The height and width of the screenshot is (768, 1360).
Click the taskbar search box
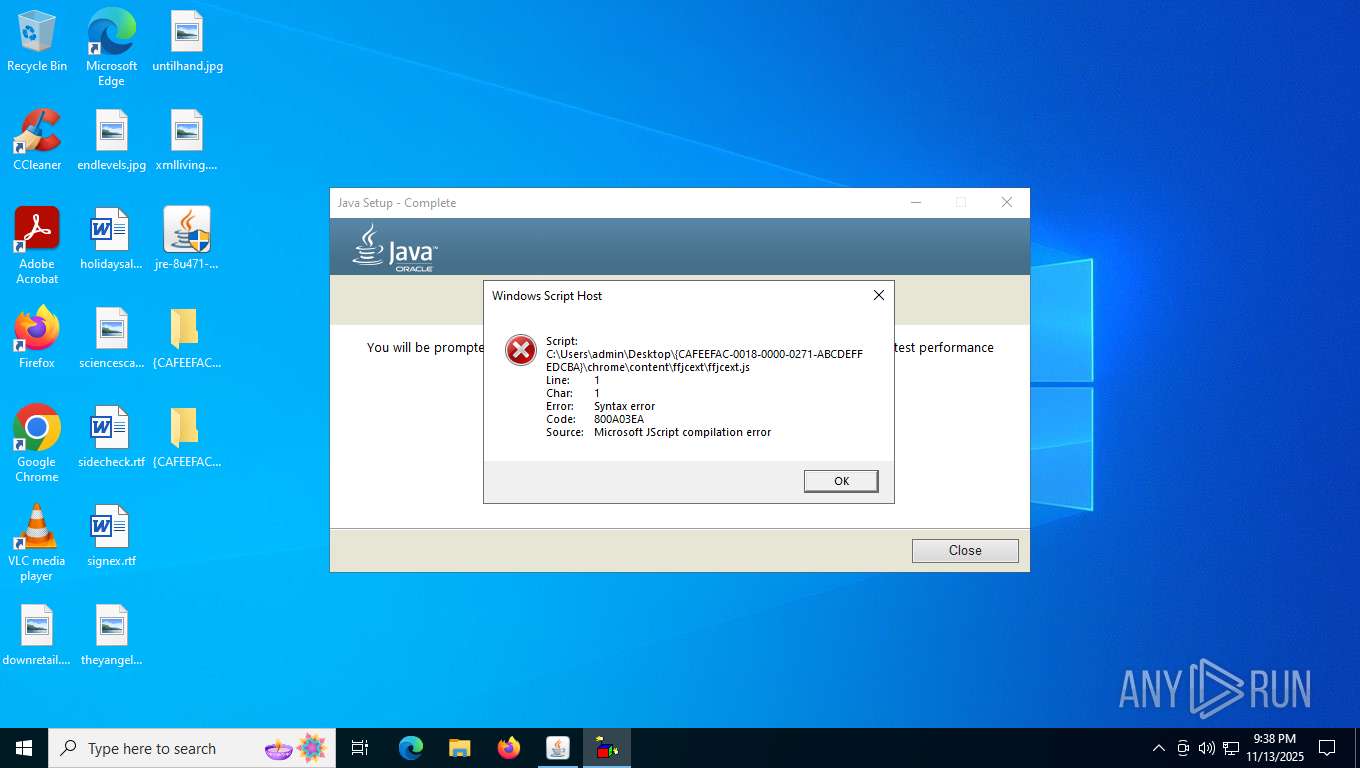coord(189,748)
